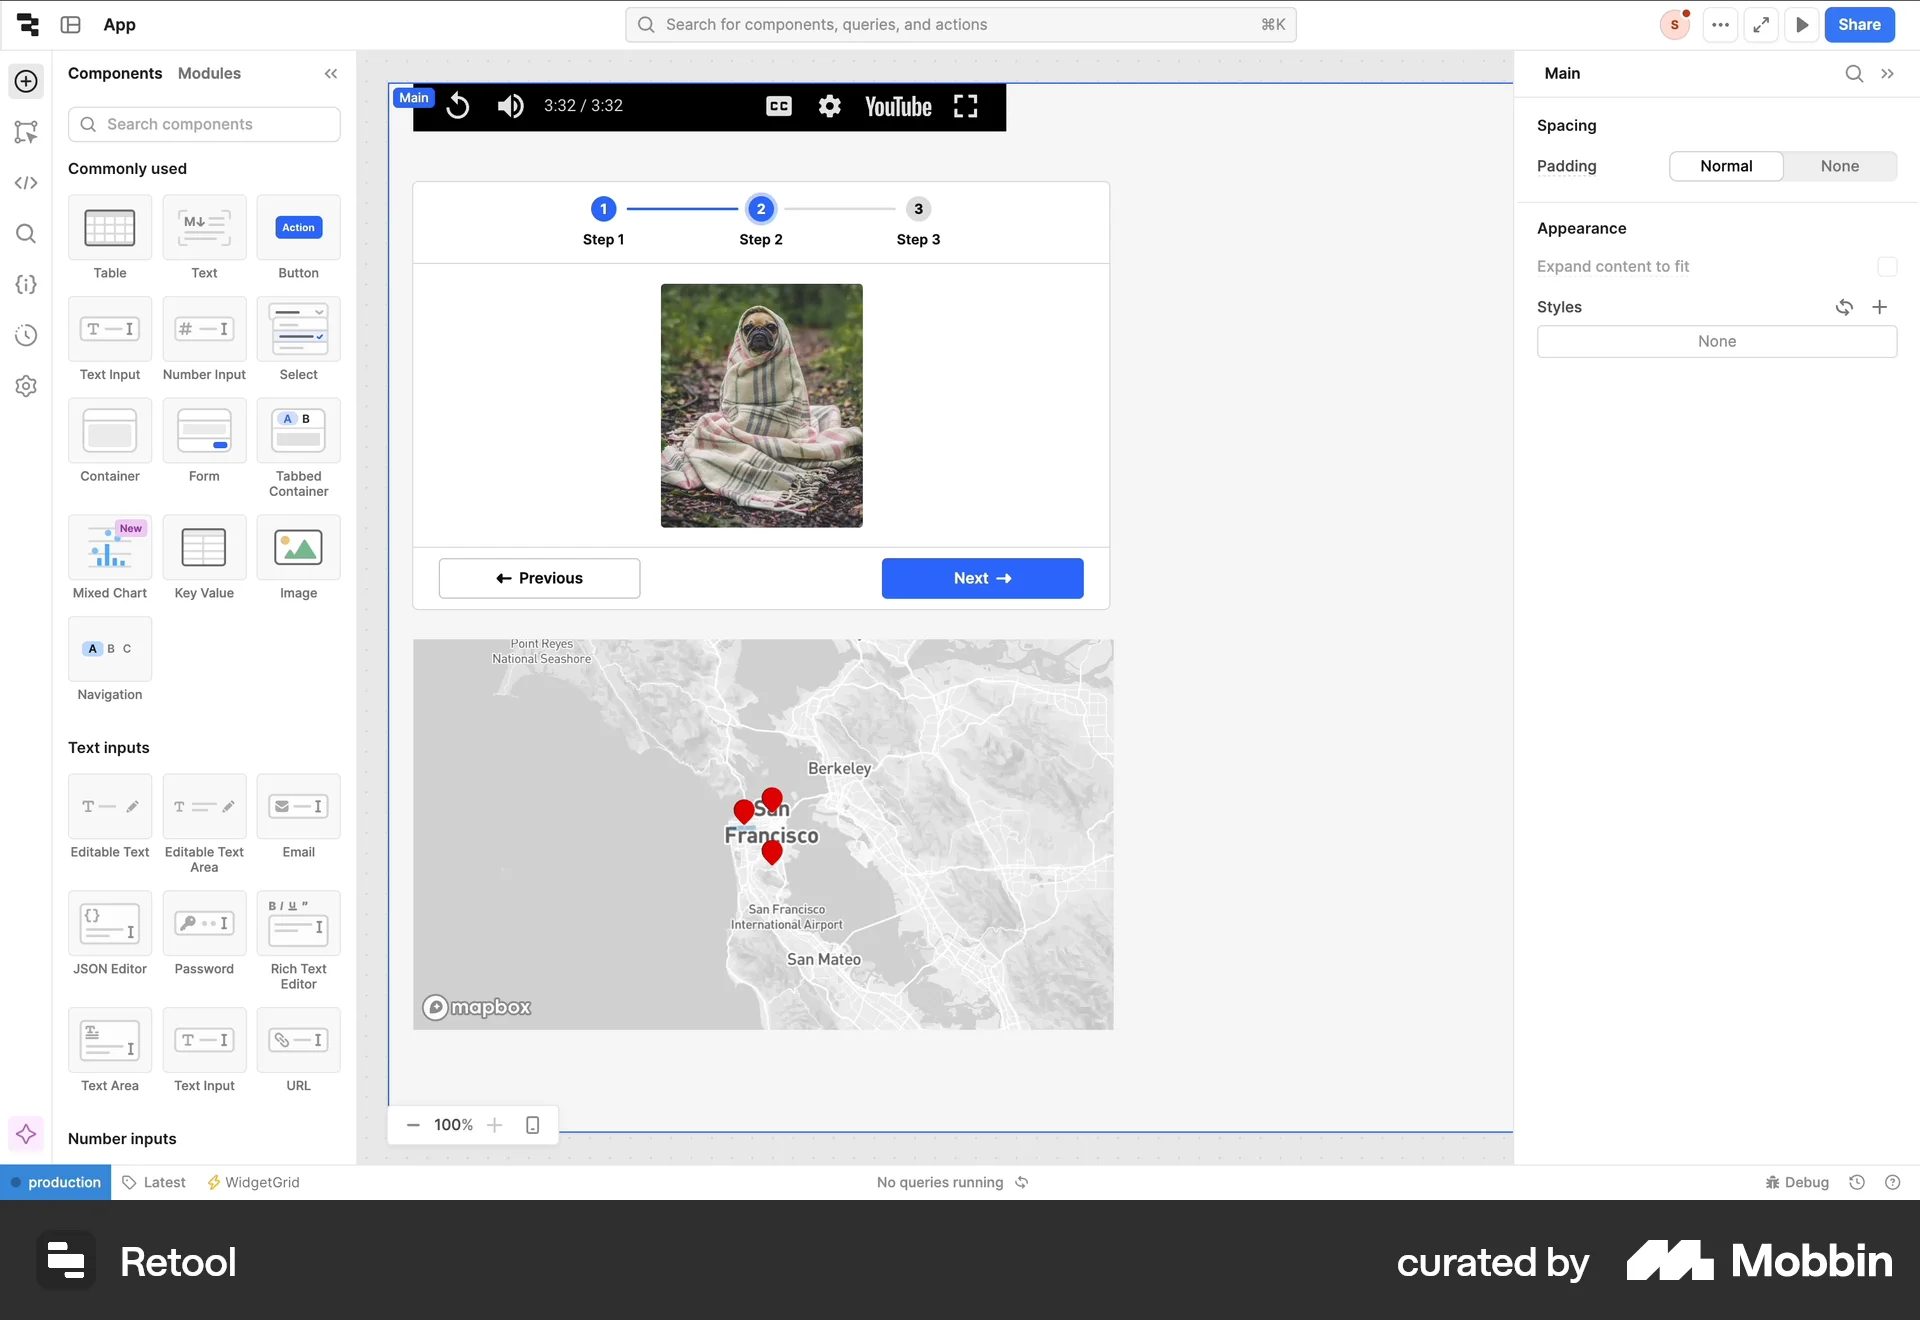Enable the Expand content to fit checkbox
Screen dimensions: 1920x1320
[x=1886, y=267]
